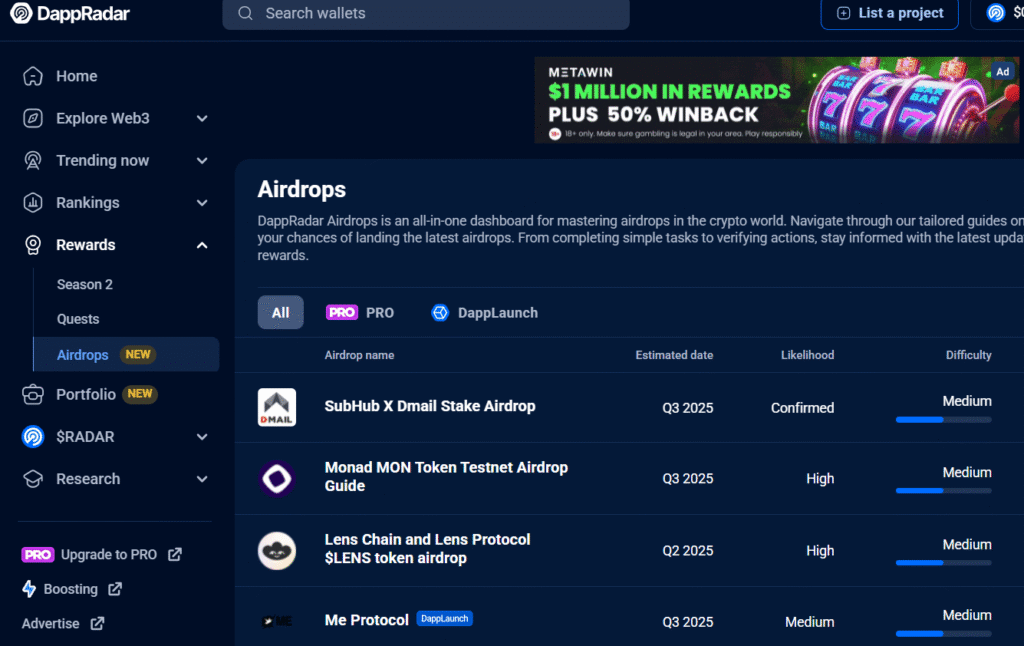Screen dimensions: 1024x646
Task: Click the difficulty bar for SubHub Dmail row
Action: click(944, 420)
